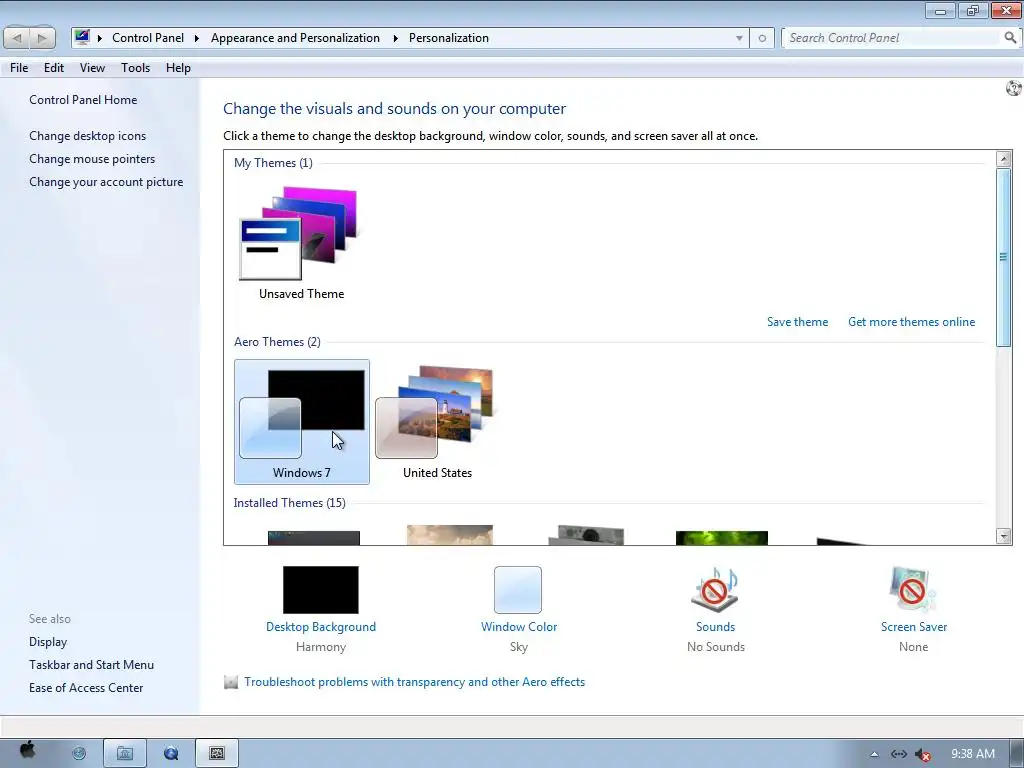Open Taskbar and Start Menu link

coord(91,665)
